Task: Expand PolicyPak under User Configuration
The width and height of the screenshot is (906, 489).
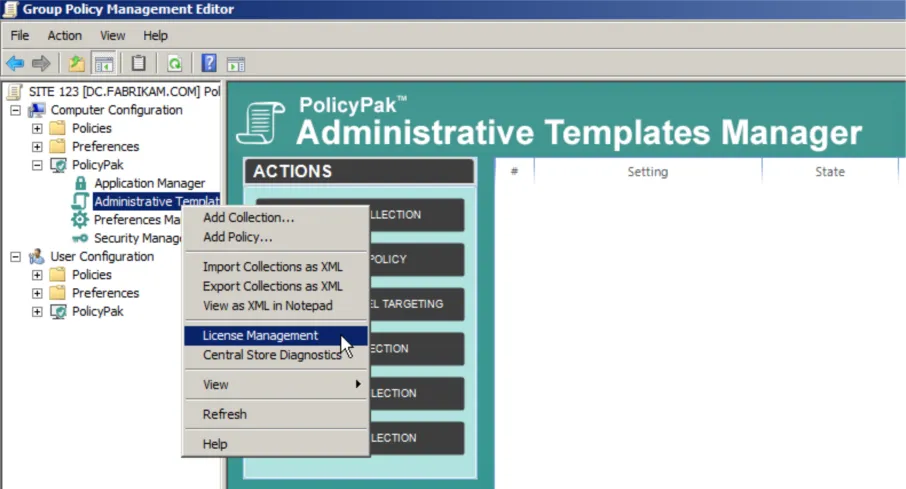Action: pos(37,311)
